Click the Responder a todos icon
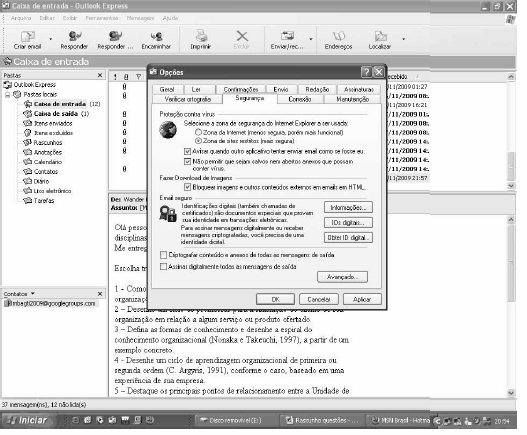Viewport: 527px width, 435px height. pyautogui.click(x=115, y=36)
